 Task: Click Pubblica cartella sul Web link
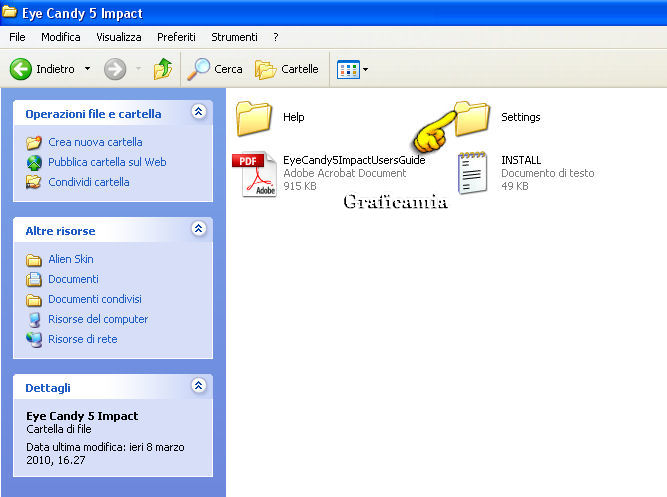tap(107, 162)
